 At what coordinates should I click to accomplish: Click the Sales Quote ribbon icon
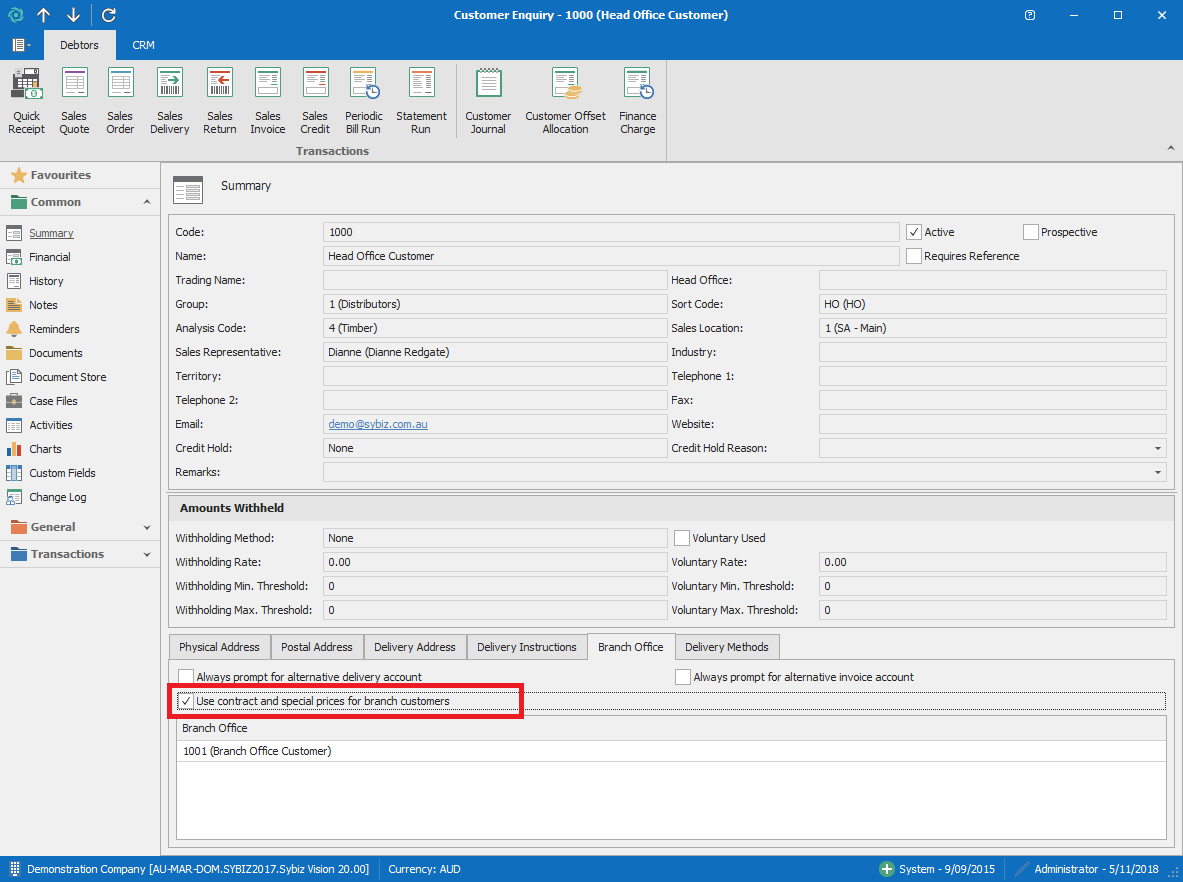74,102
